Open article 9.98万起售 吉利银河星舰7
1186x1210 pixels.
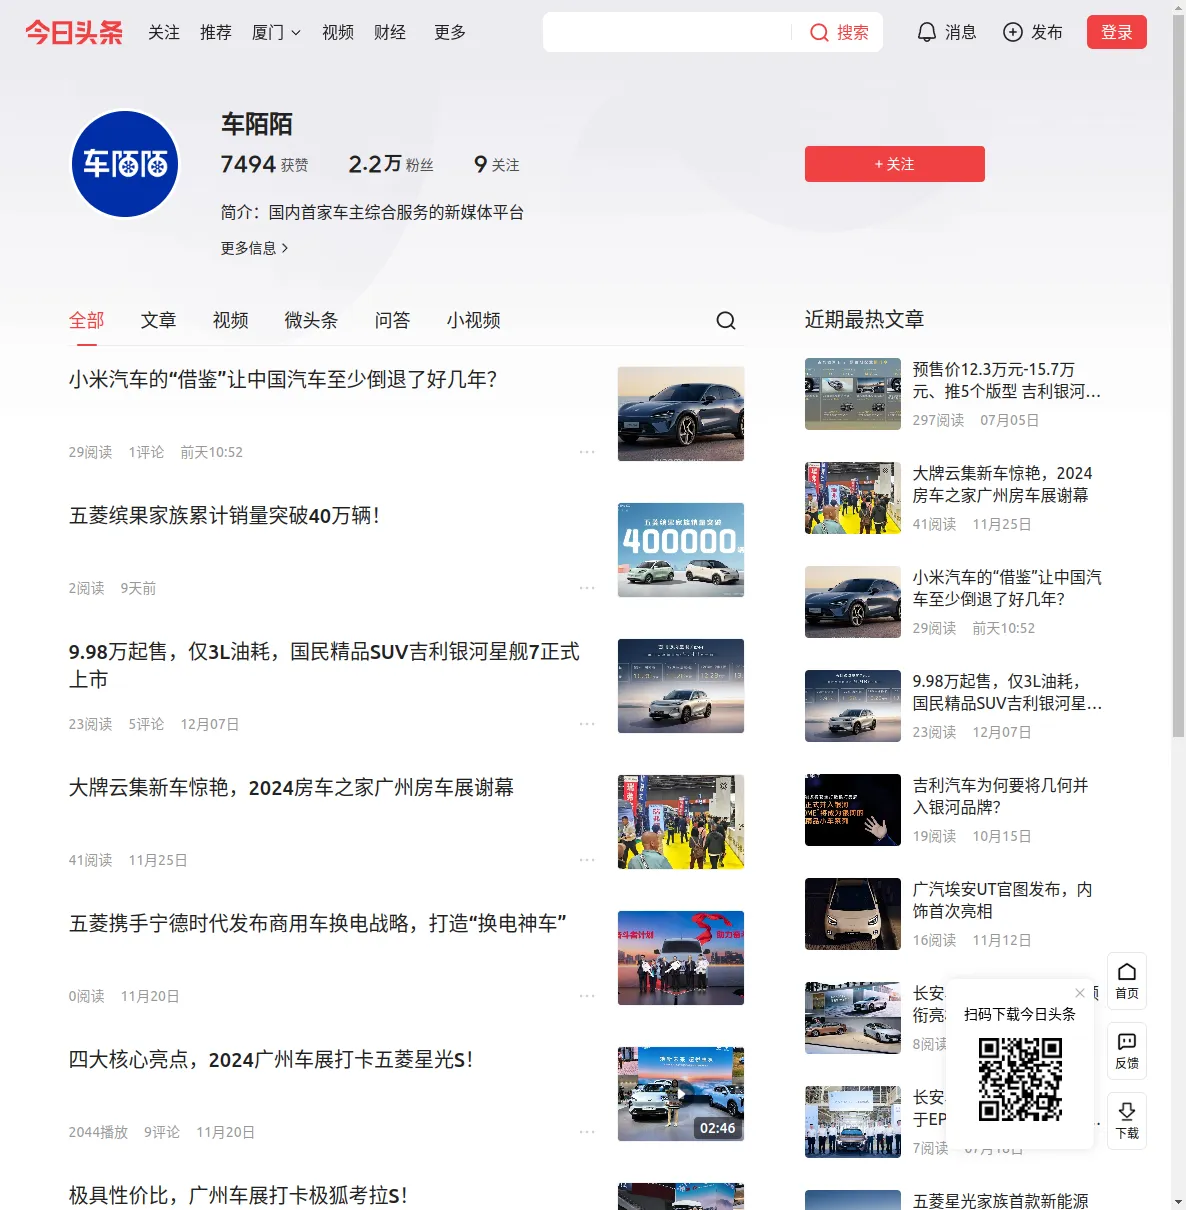point(324,665)
